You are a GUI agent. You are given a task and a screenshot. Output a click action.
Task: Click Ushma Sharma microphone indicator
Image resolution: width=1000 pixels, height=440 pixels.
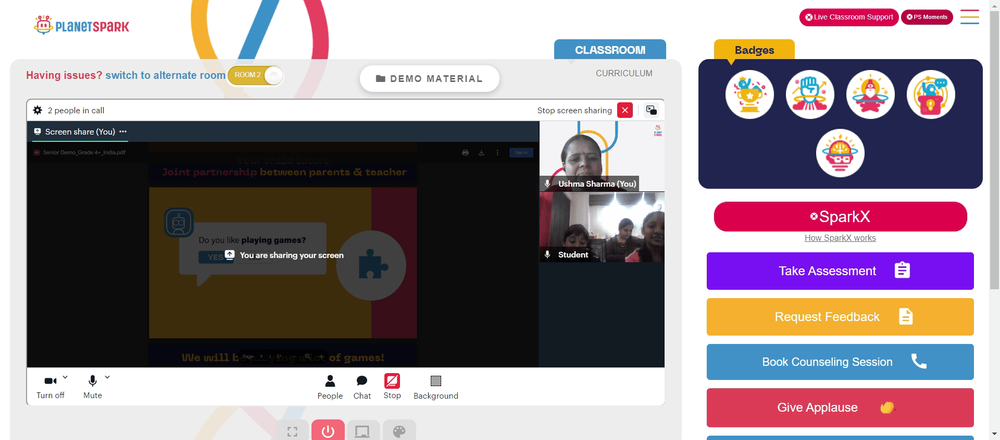(547, 184)
